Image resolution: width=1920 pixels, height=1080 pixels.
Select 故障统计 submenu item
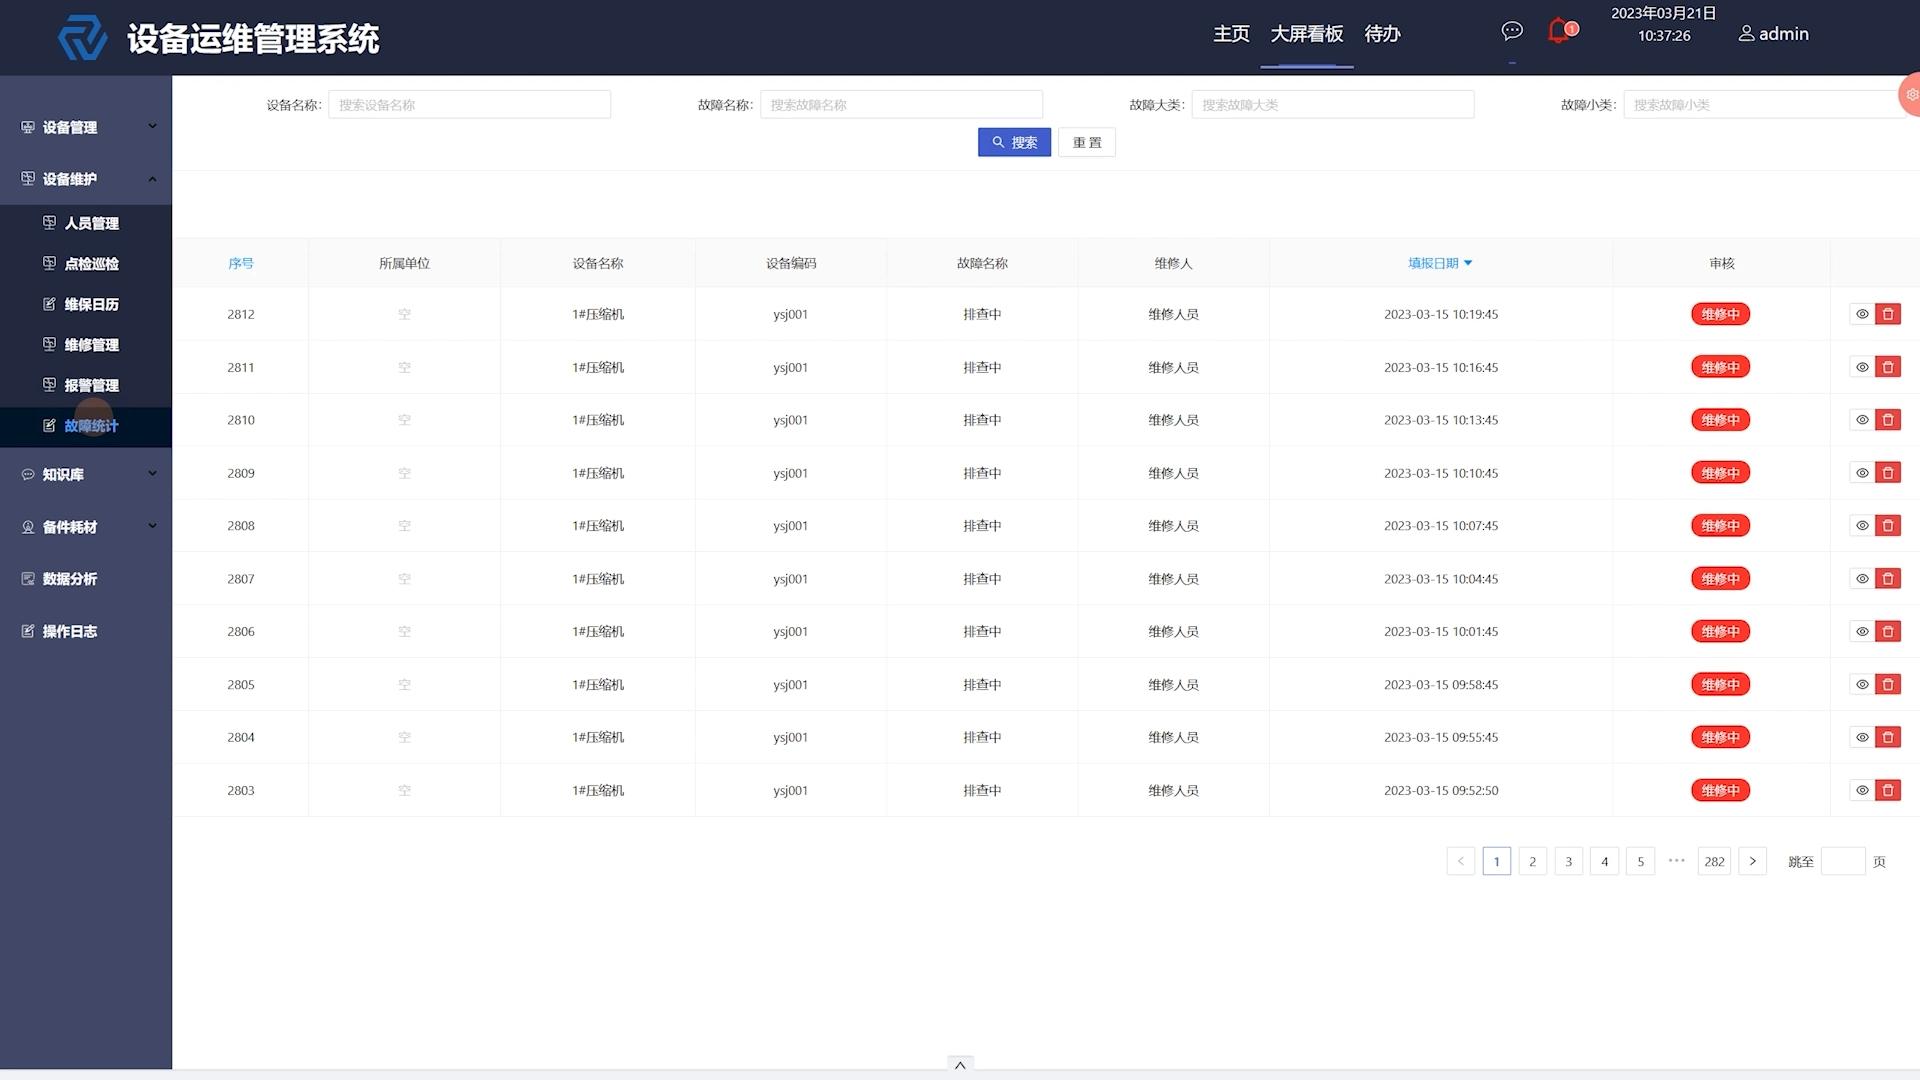tap(86, 426)
